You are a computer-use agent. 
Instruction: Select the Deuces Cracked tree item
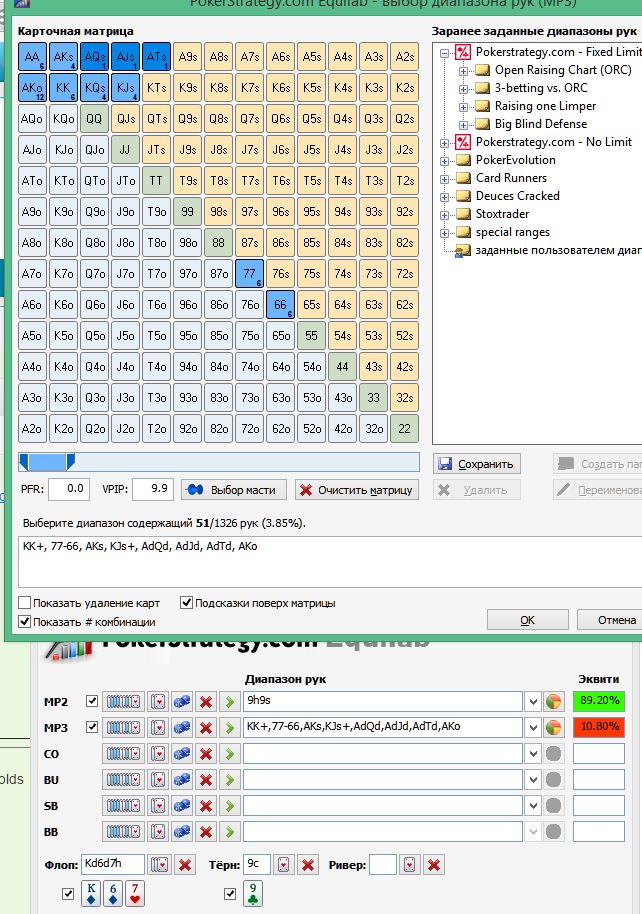click(x=517, y=196)
